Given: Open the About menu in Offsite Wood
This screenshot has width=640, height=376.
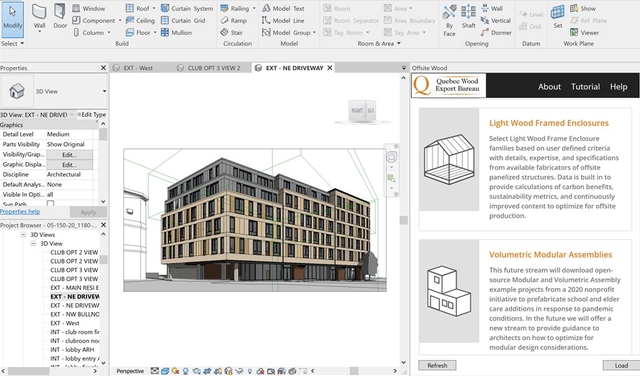Looking at the screenshot, I should click(549, 87).
